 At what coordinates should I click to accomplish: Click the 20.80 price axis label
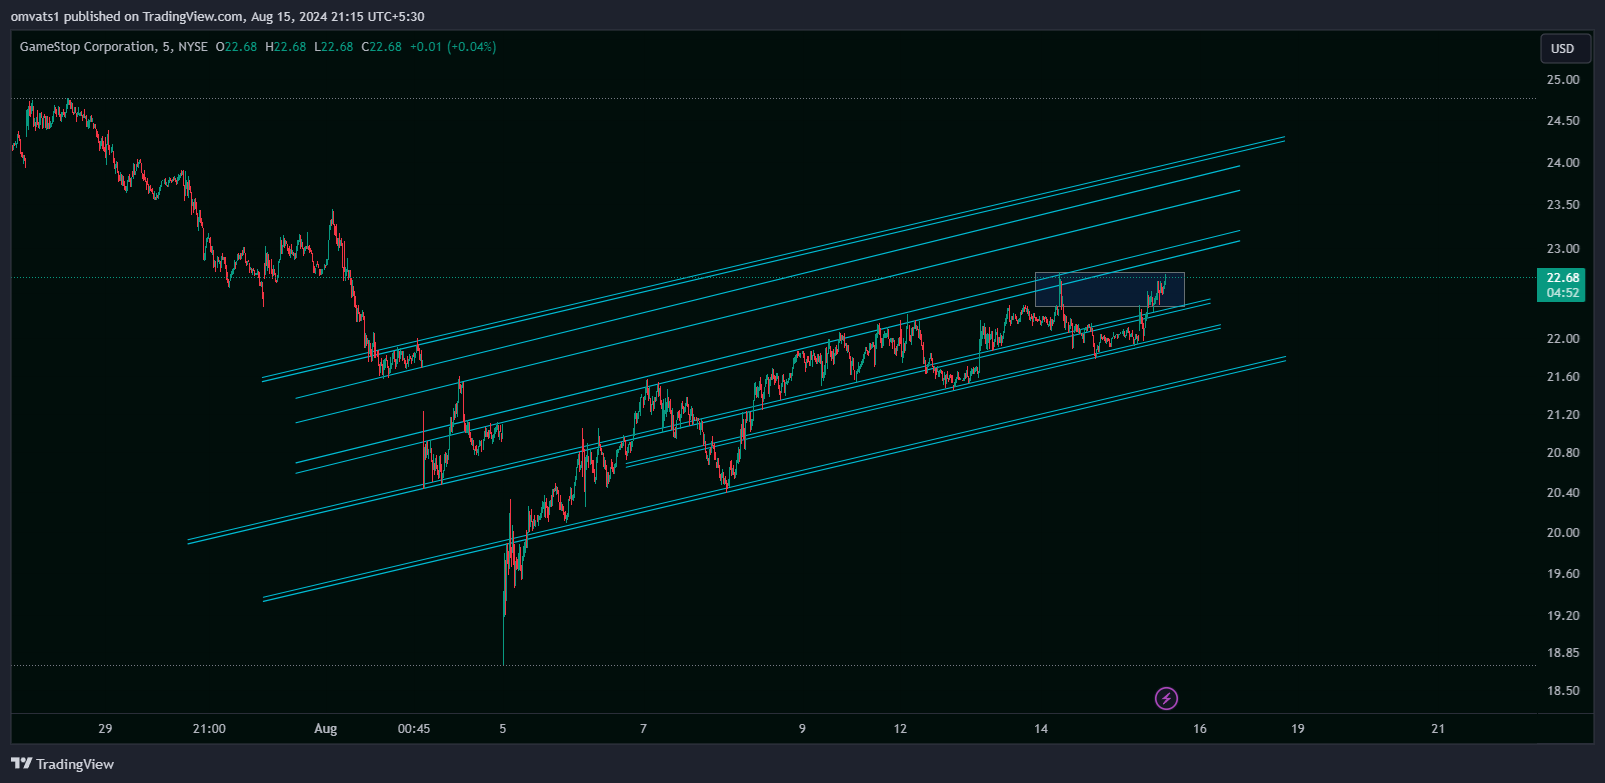(1563, 453)
